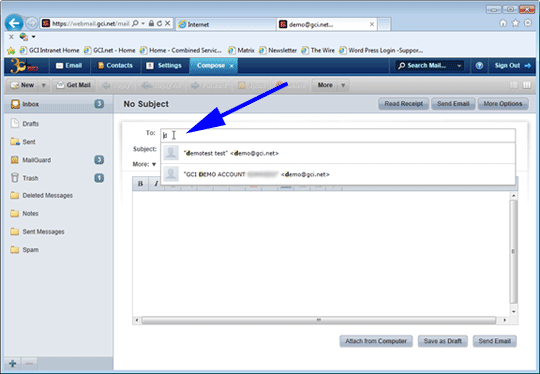Click the padlock security icon
Image resolution: width=540 pixels, height=374 pixels.
pos(151,23)
